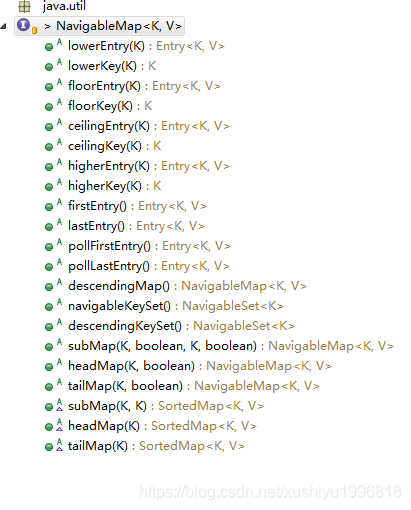Select the descendingMap() method
Screen dimensions: 411x510
[187, 286]
